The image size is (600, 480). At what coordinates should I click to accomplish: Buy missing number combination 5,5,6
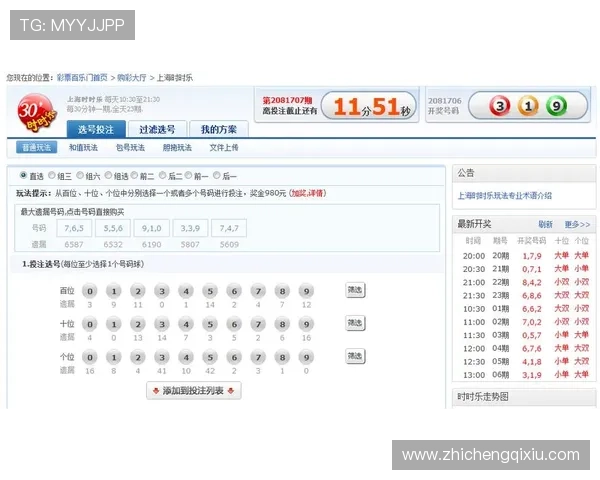tap(113, 229)
